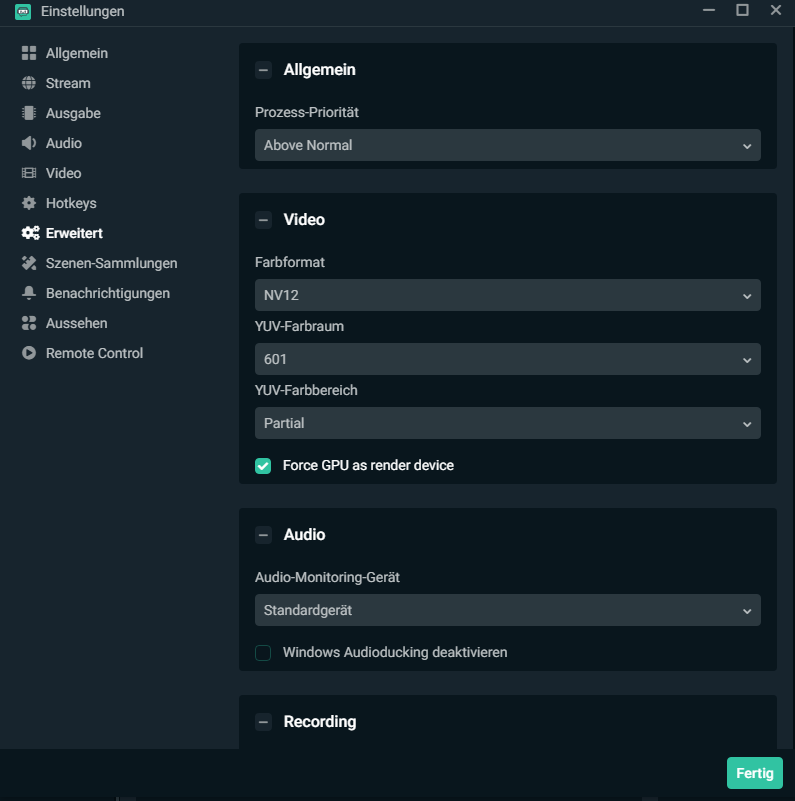Click the Audio speaker icon

tap(29, 143)
